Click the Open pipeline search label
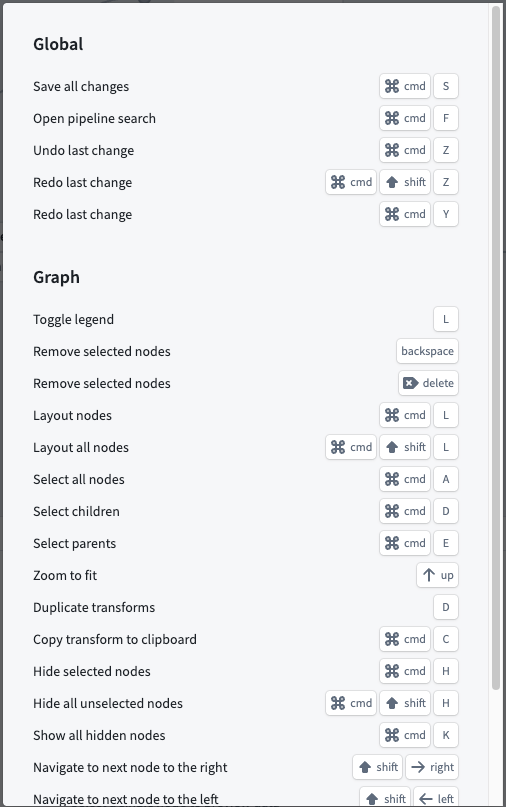 pyautogui.click(x=94, y=118)
